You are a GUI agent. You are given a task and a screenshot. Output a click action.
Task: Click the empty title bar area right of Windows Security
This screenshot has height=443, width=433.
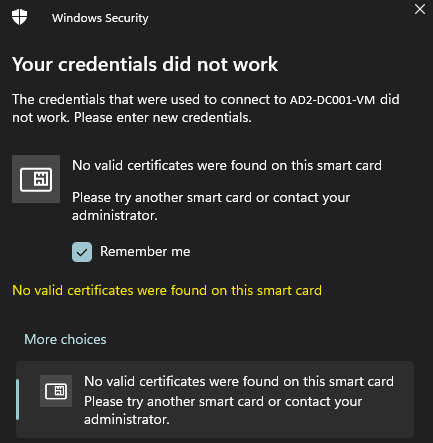point(280,18)
